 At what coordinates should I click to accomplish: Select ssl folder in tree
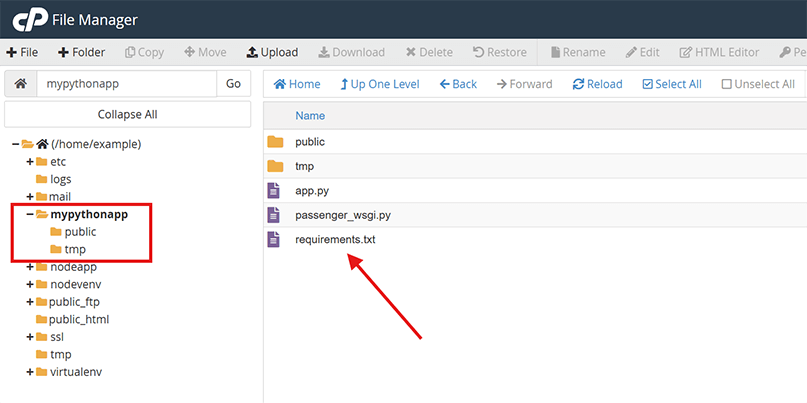(x=57, y=337)
